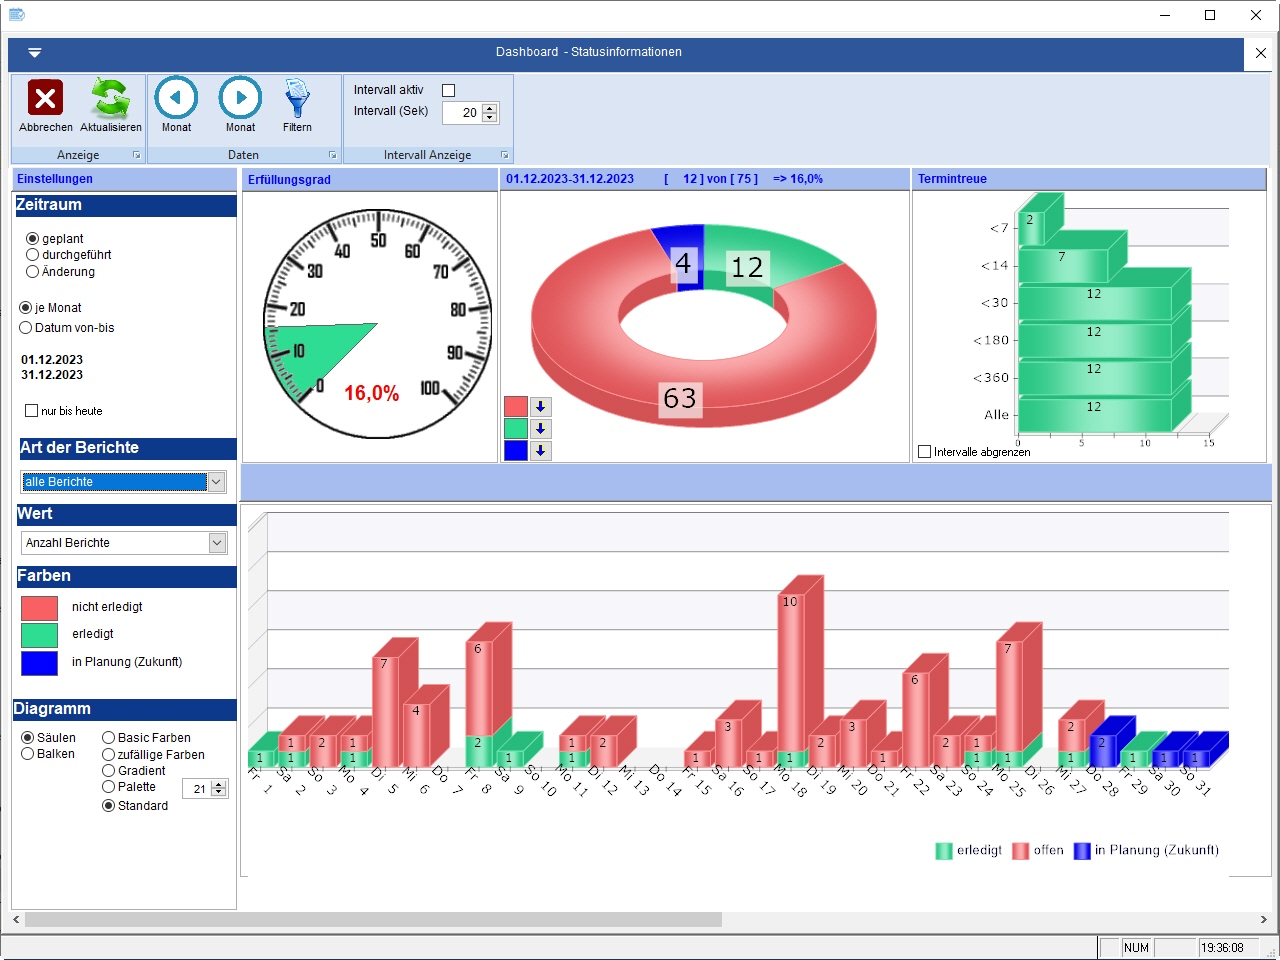Expand the 'Anzahl Berichte' combo box
This screenshot has height=960, width=1280.
pos(217,543)
